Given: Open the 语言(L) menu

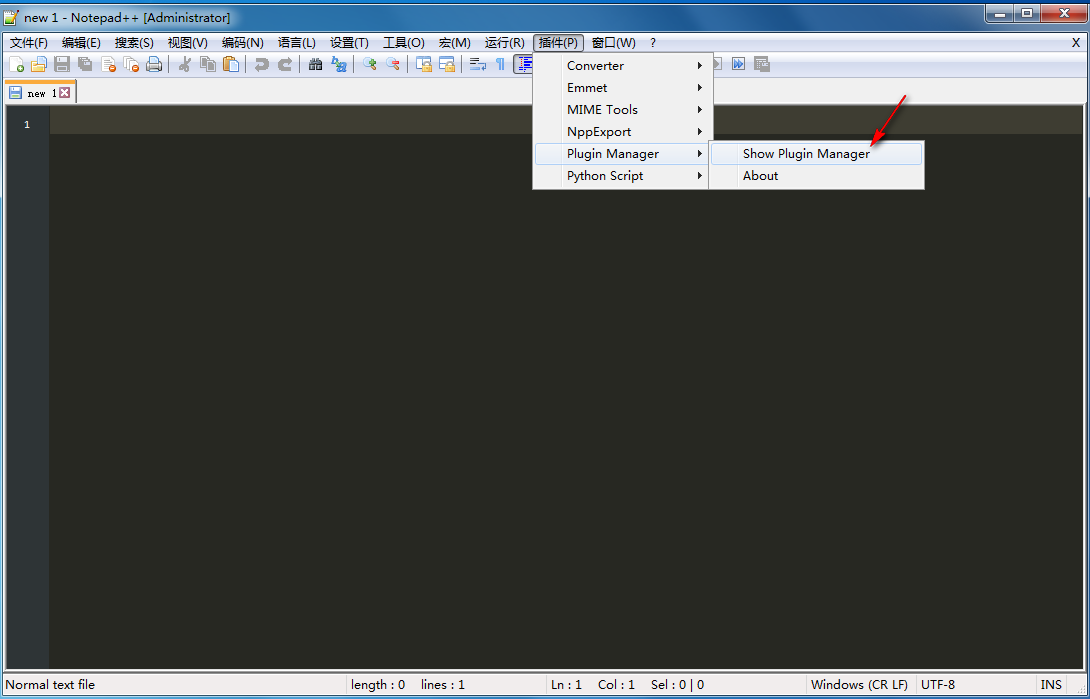Looking at the screenshot, I should click(297, 43).
